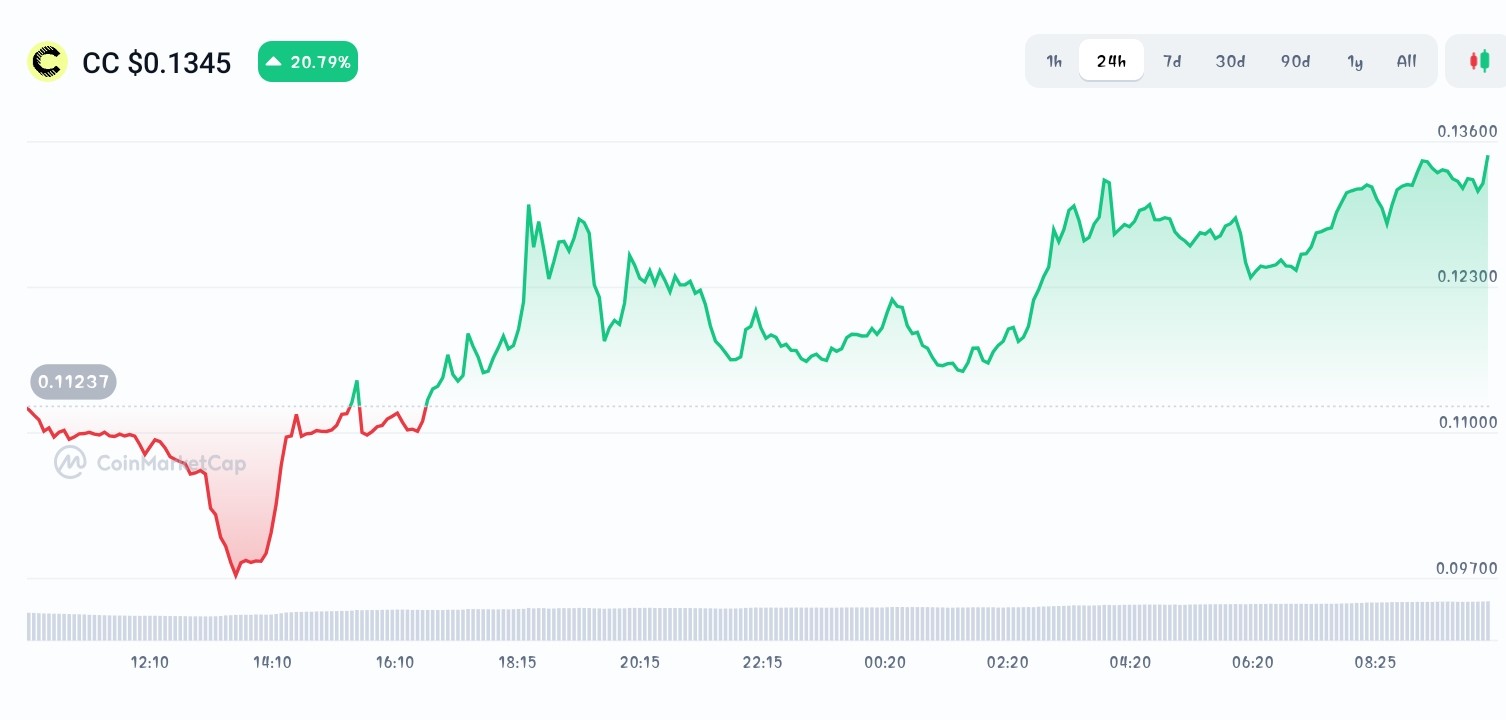Viewport: 1506px width, 720px height.
Task: Select the 30d time range tab
Action: tap(1231, 61)
